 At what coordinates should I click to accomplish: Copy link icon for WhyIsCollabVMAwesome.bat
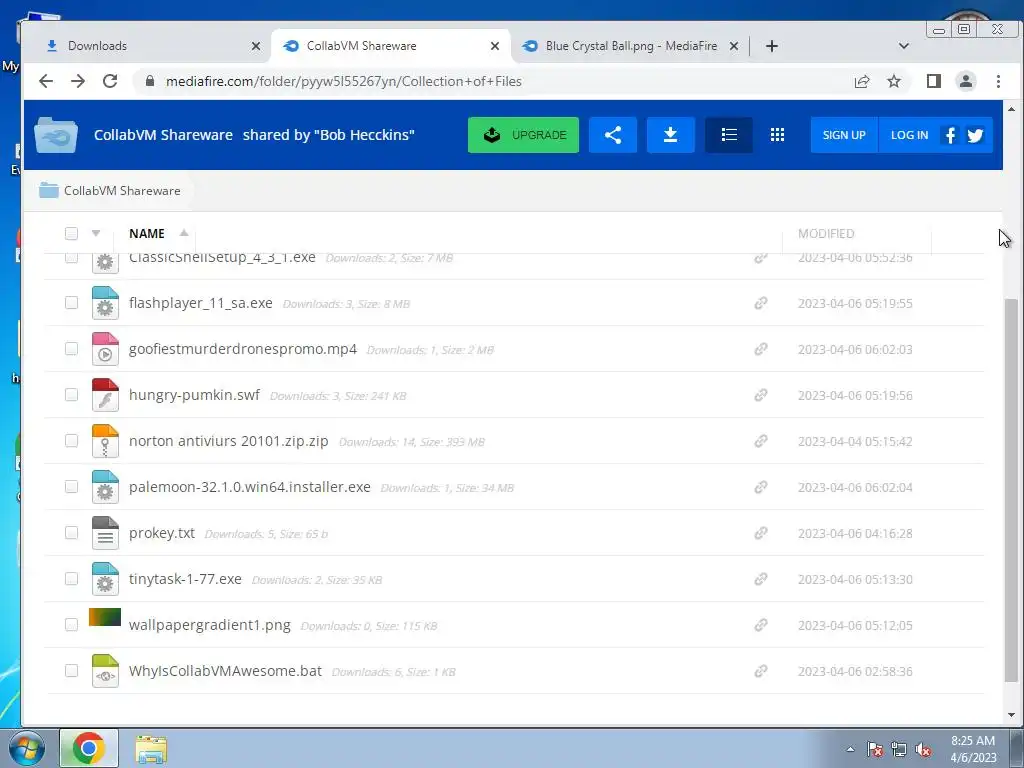(761, 671)
